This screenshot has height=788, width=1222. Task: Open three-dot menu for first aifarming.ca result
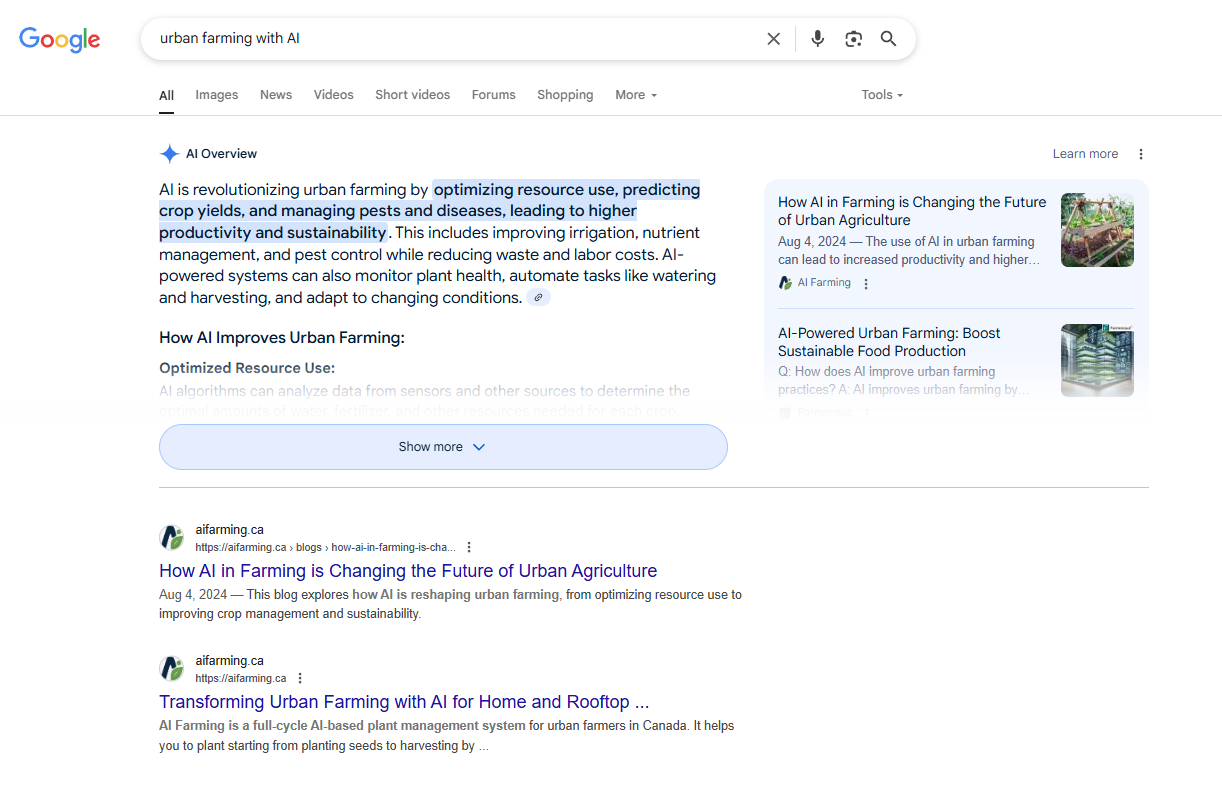469,547
